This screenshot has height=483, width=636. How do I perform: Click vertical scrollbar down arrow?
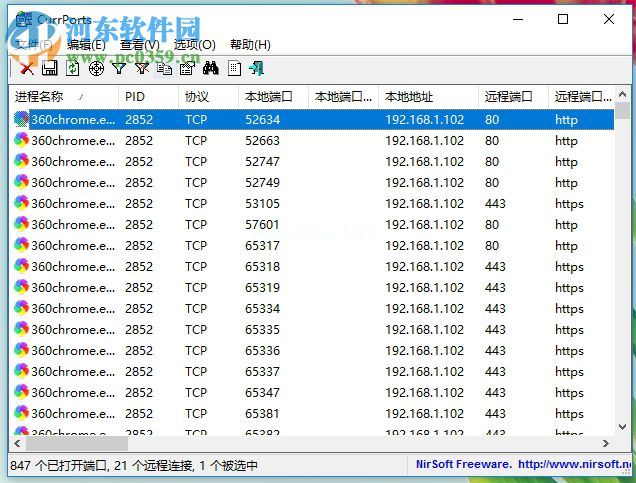point(622,427)
